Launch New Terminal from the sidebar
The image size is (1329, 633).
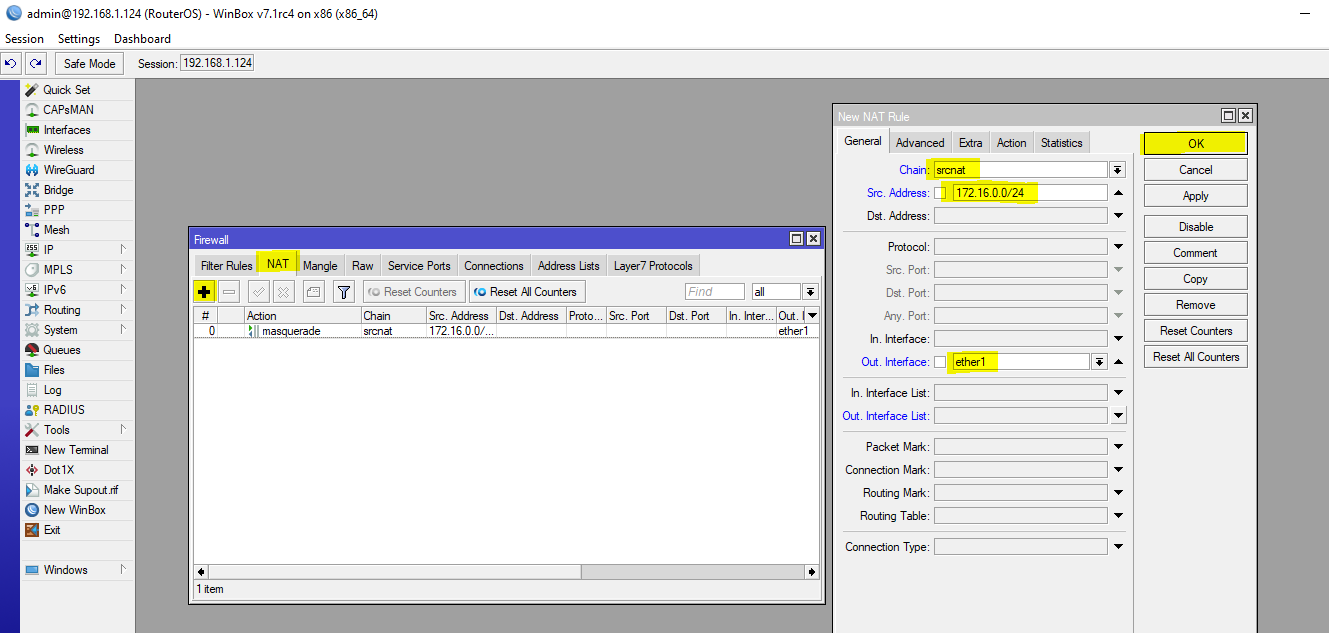[76, 450]
